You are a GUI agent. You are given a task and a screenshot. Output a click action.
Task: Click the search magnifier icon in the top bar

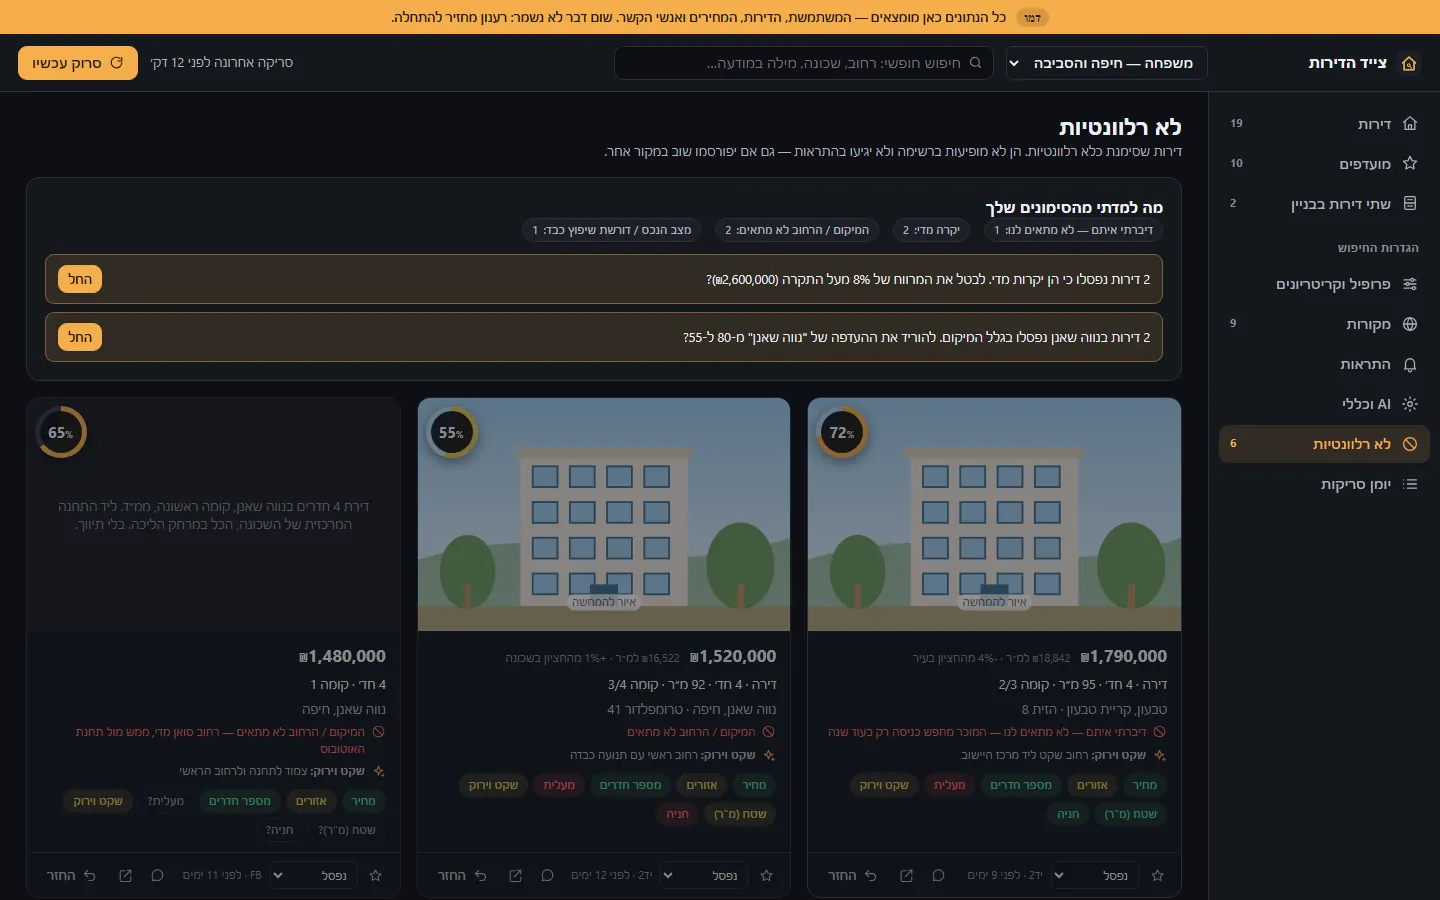pos(976,63)
